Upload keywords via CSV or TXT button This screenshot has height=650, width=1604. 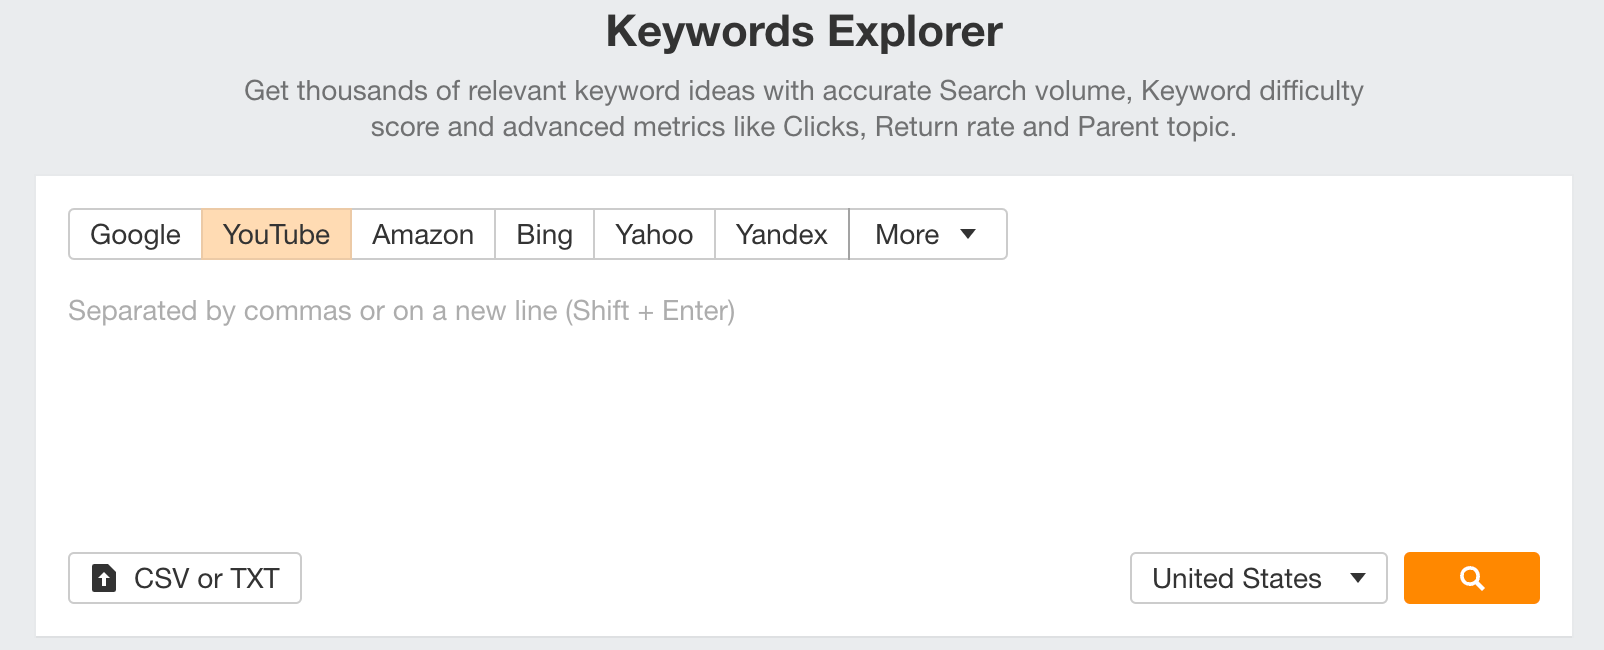point(185,578)
